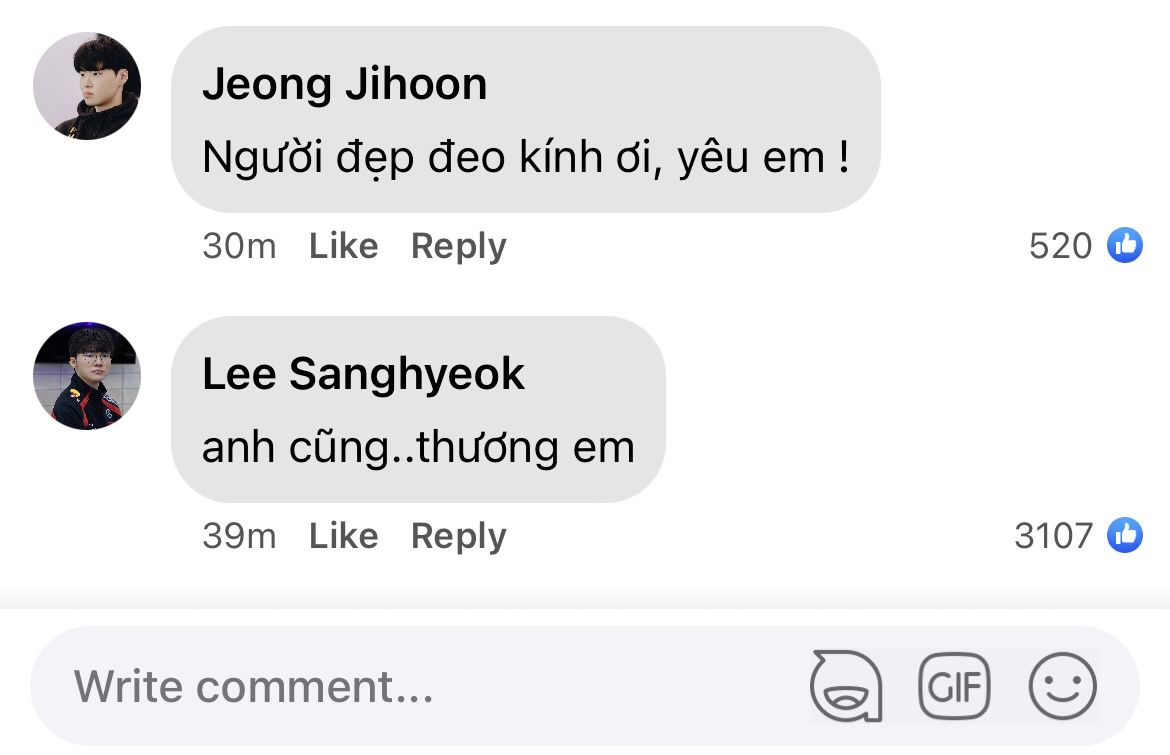Reply to Lee Sanghyeok's comment

[x=458, y=536]
